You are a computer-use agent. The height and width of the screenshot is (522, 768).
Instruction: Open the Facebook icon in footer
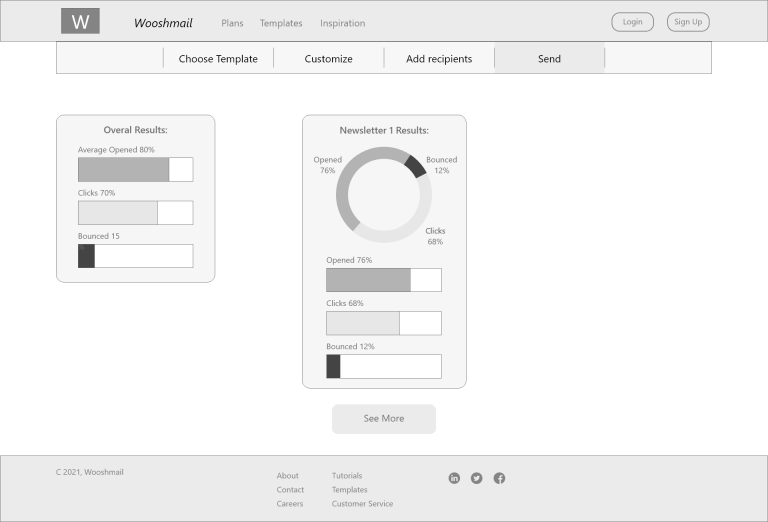(499, 478)
